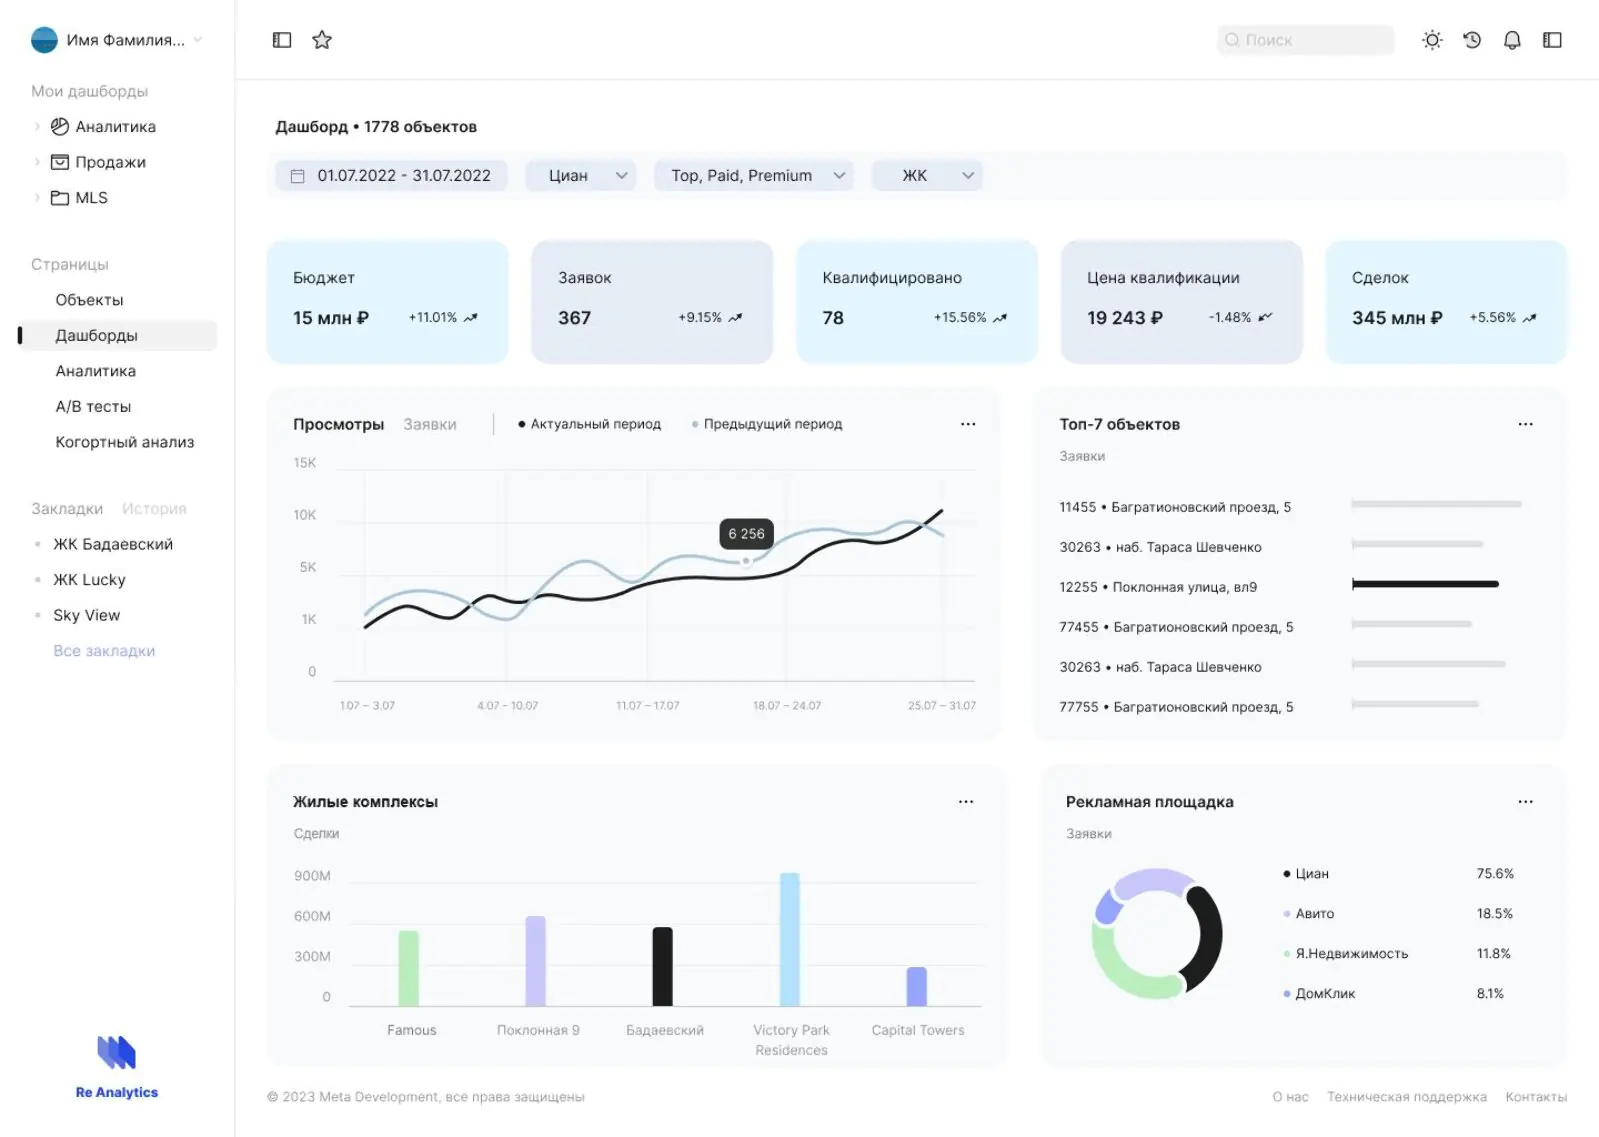
Task: Open the user name dropdown chevron
Action: [198, 40]
